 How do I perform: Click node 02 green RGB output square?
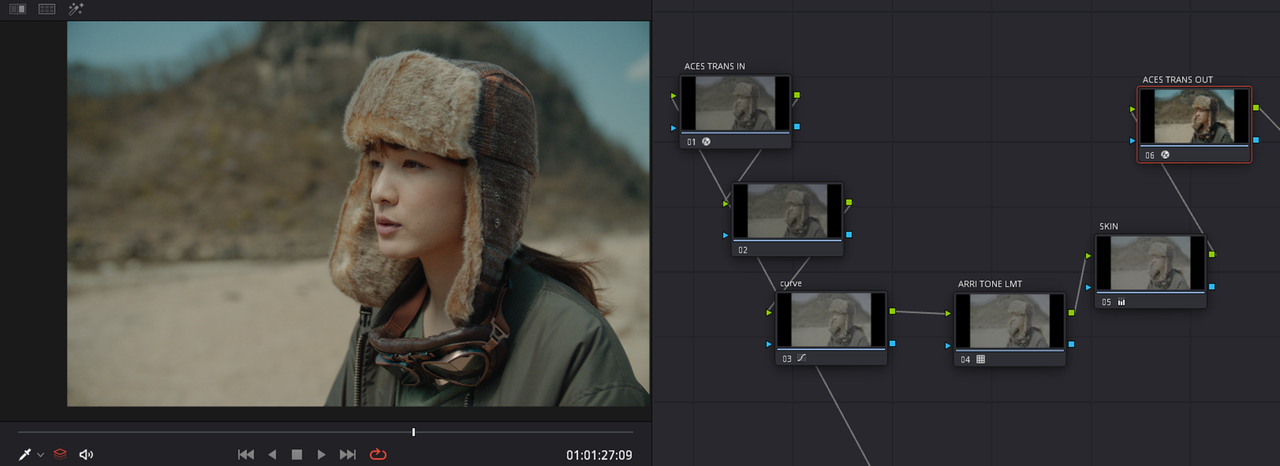pyautogui.click(x=848, y=203)
